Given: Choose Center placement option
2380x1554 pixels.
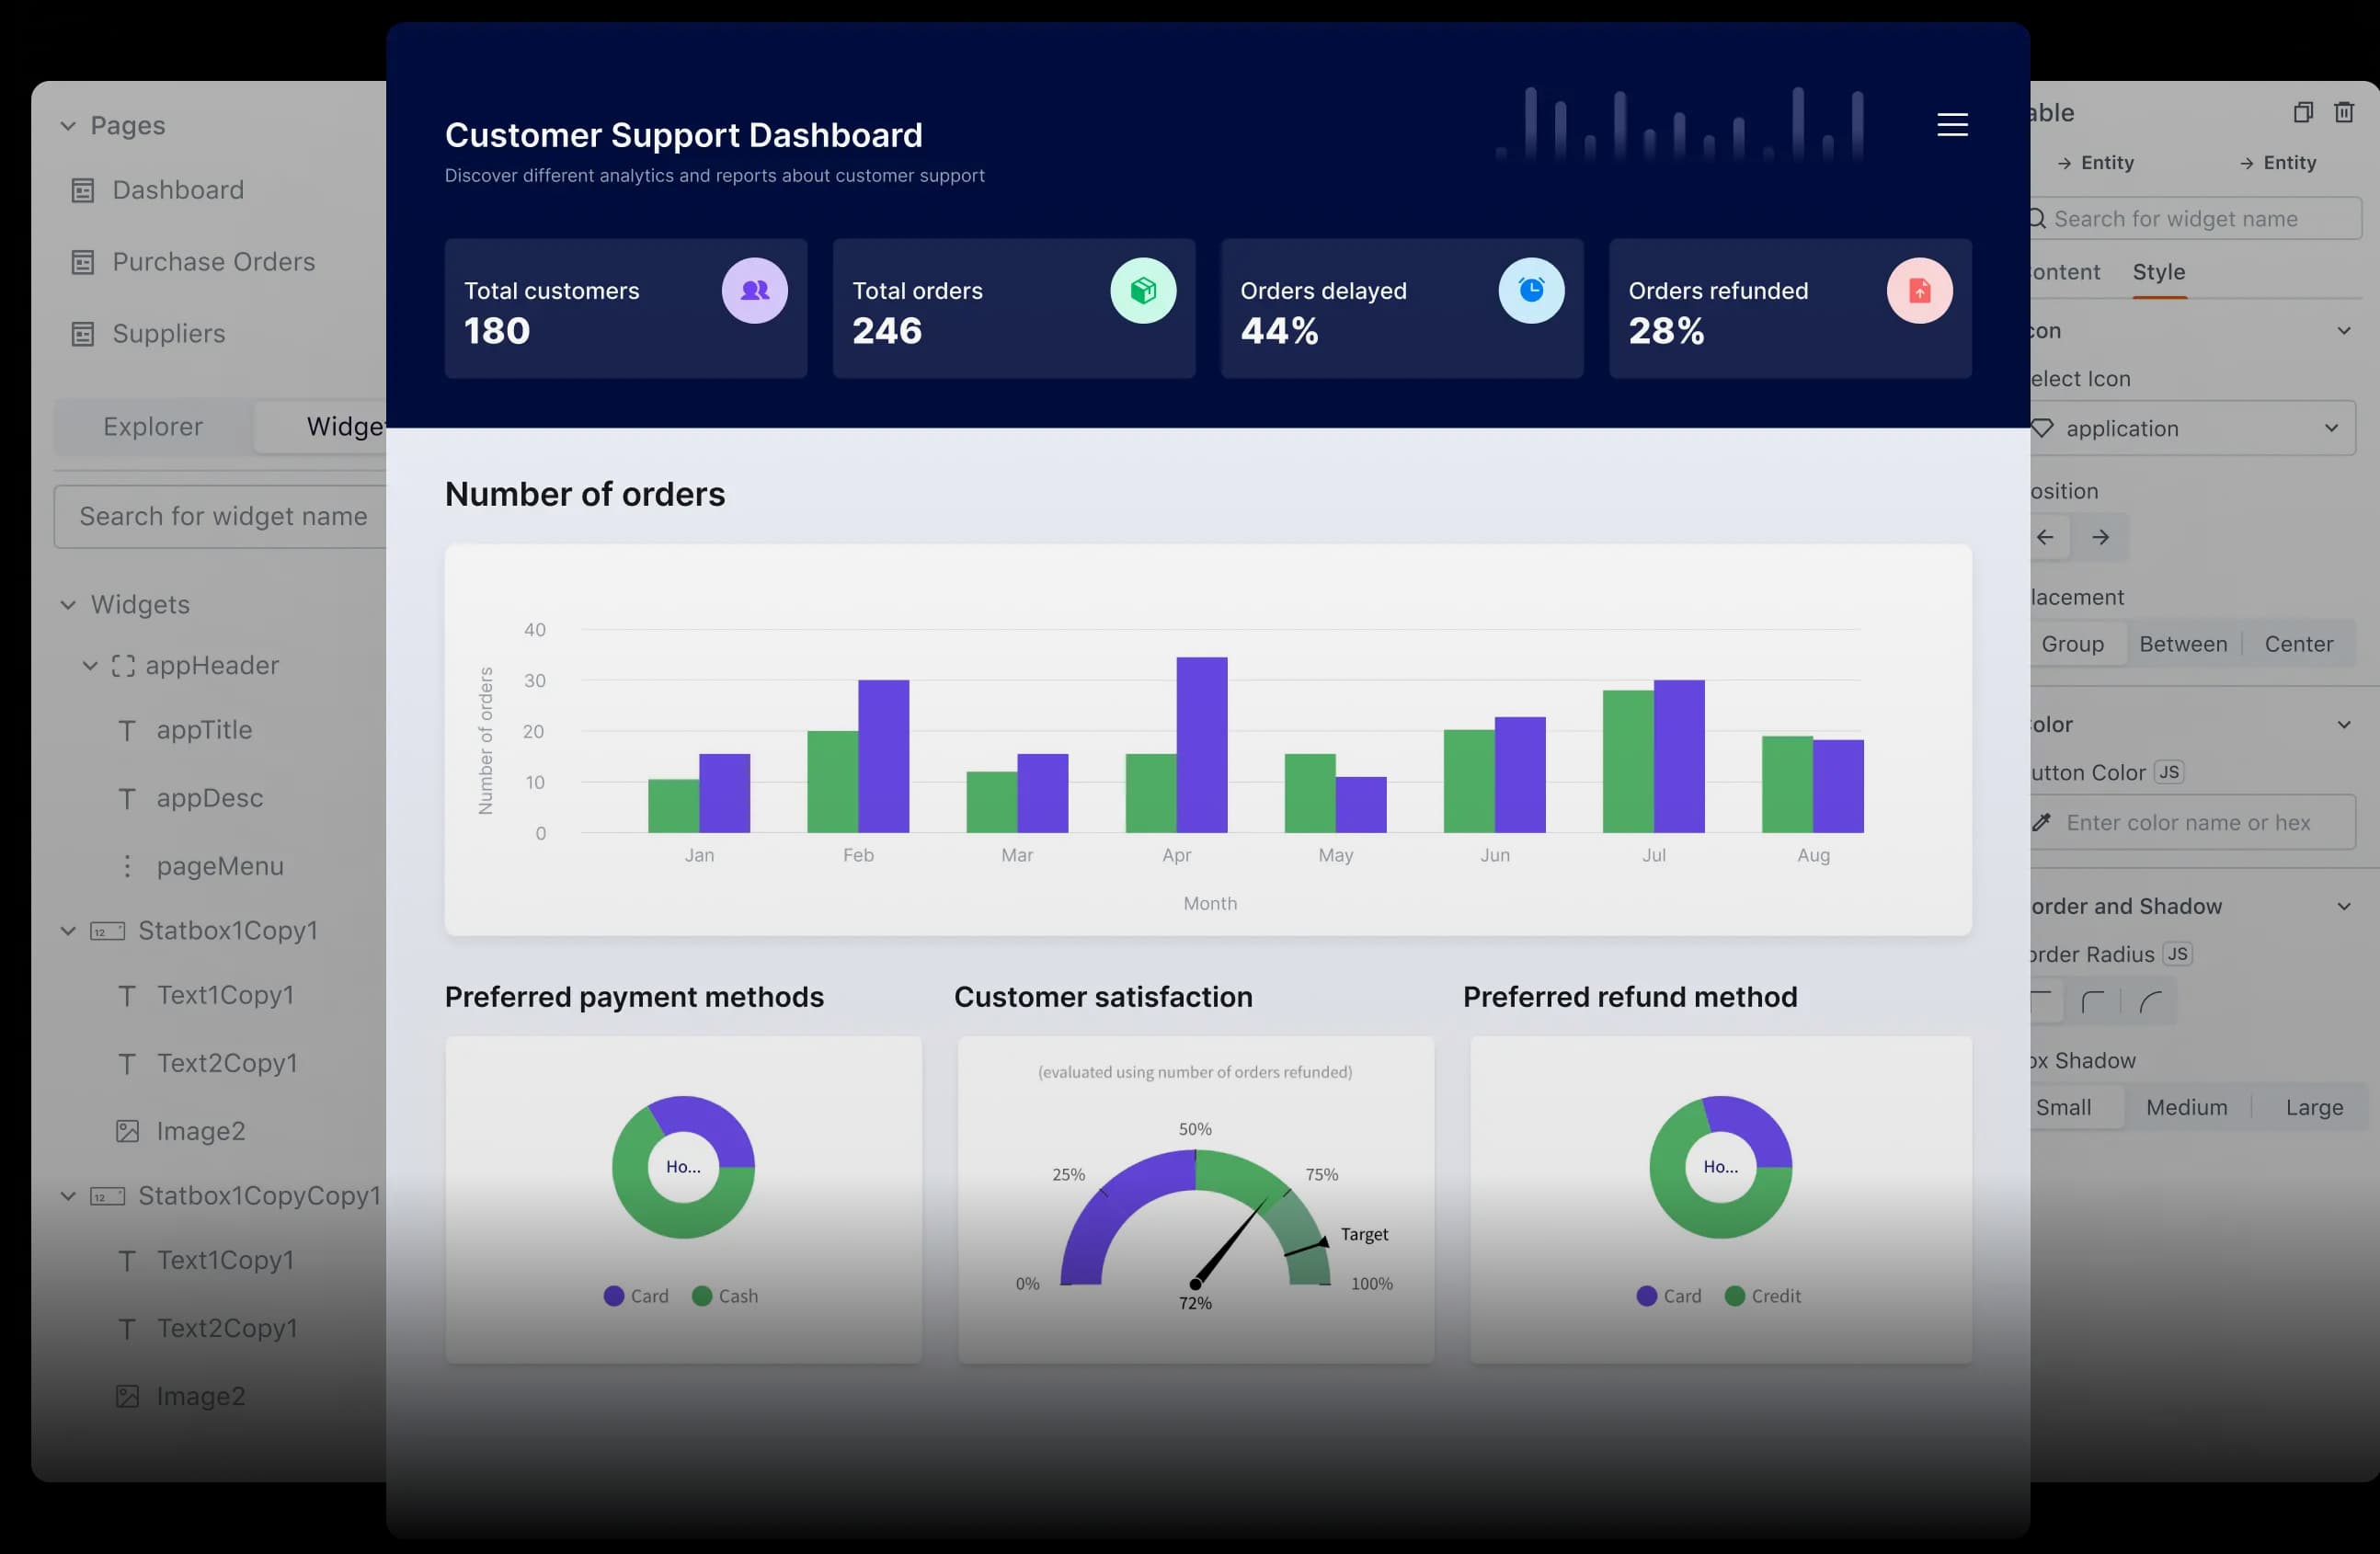Looking at the screenshot, I should [2298, 644].
